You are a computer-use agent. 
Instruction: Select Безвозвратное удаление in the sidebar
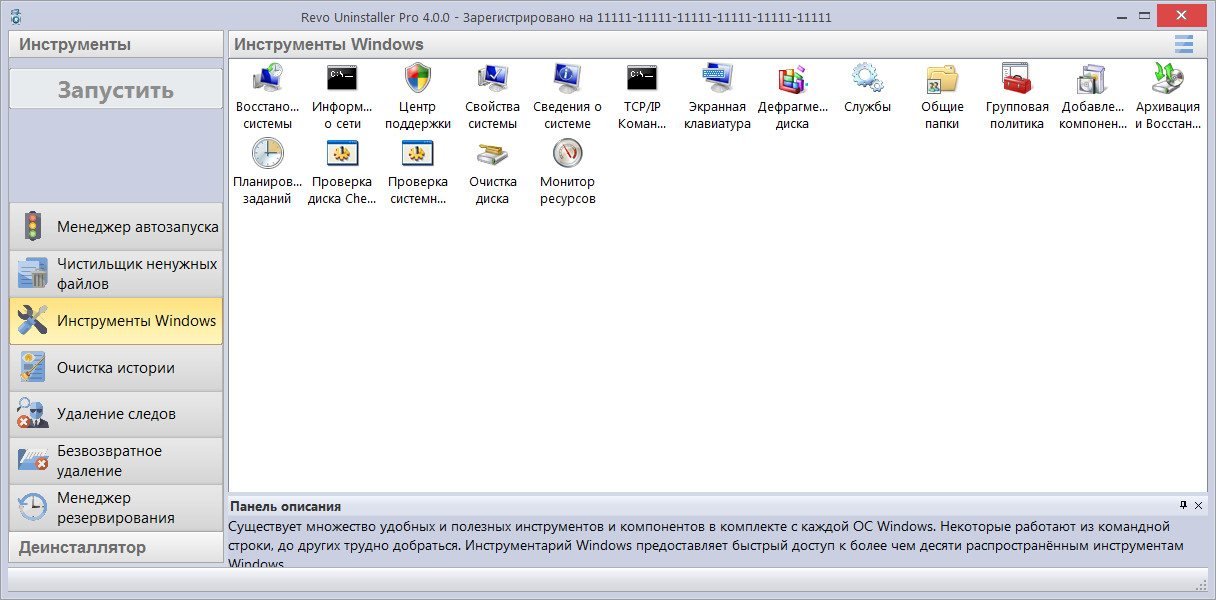(x=116, y=460)
